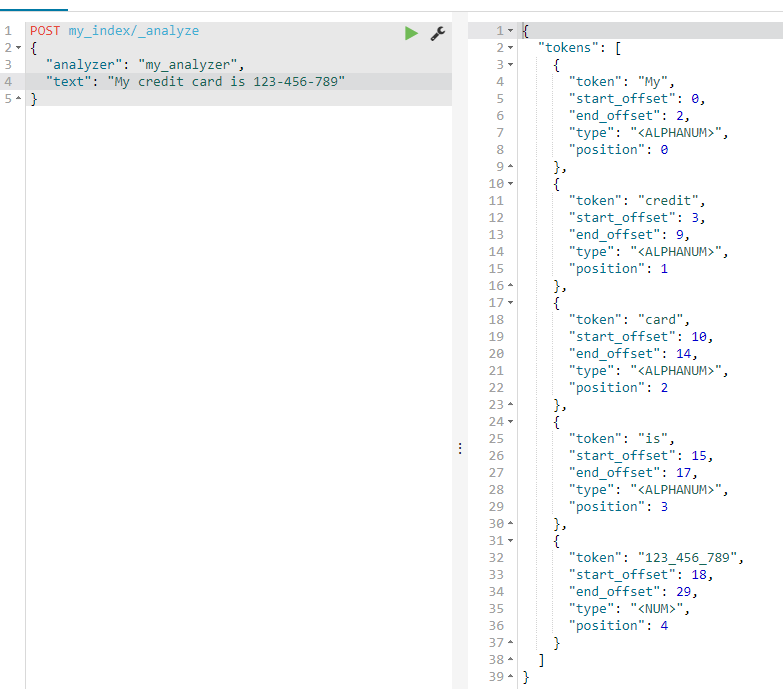
Task: Click fold end marker at response line 39
Action: [510, 677]
